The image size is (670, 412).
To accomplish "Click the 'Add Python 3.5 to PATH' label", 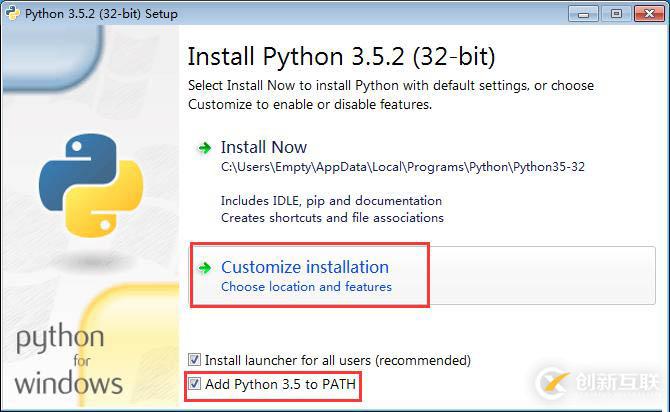I will point(280,384).
